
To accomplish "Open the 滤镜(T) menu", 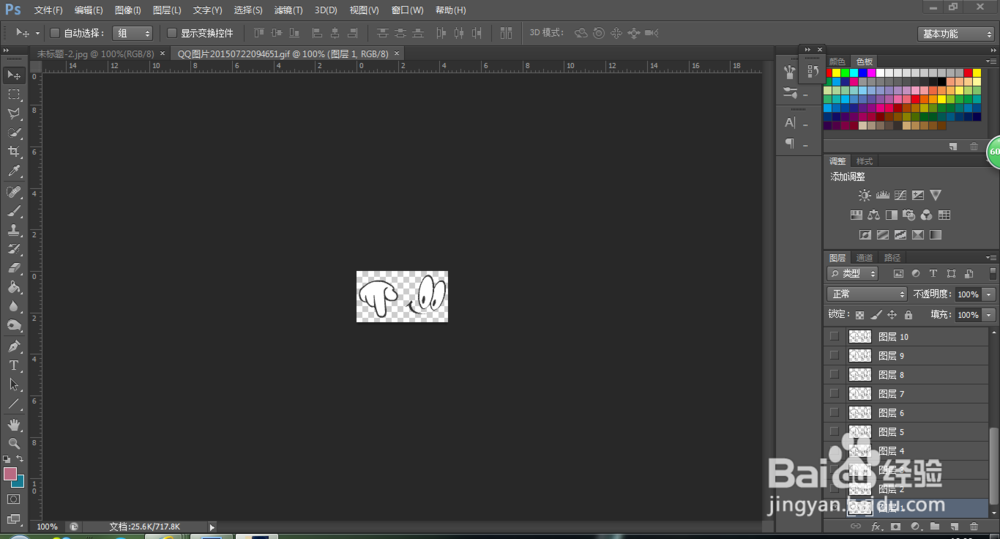I will (x=288, y=10).
